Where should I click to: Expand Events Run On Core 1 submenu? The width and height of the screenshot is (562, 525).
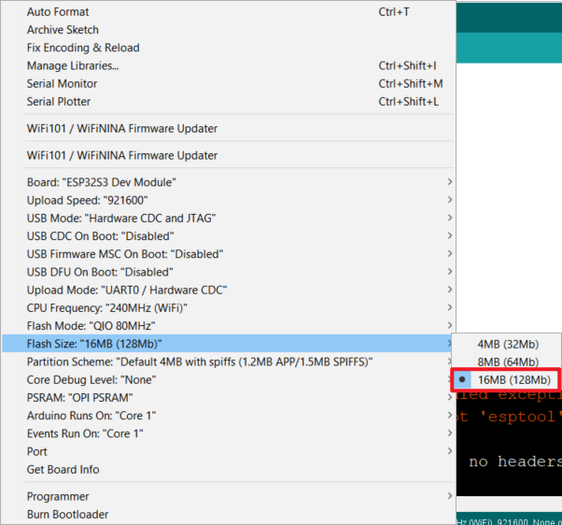pos(229,433)
